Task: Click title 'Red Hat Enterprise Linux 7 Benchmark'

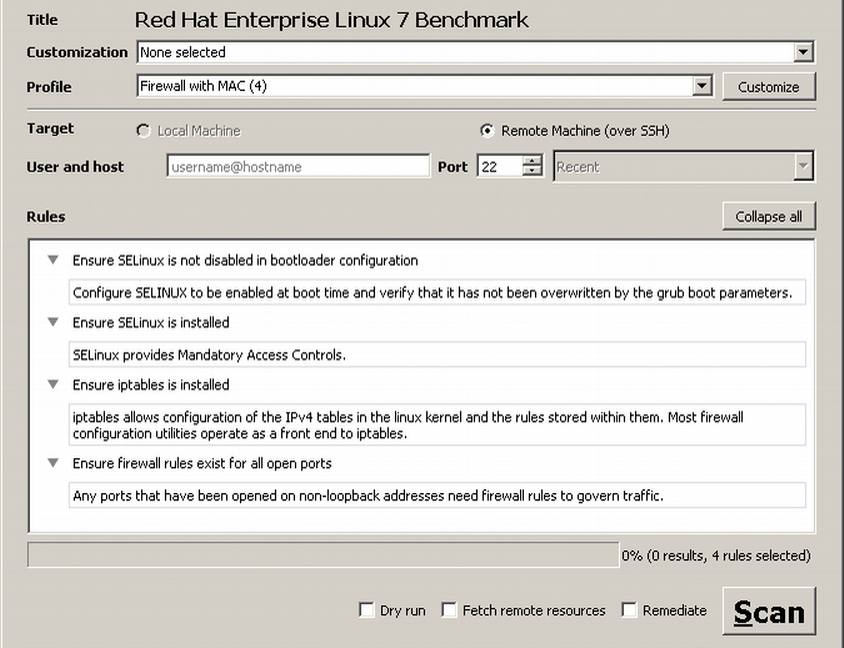Action: pyautogui.click(x=332, y=20)
